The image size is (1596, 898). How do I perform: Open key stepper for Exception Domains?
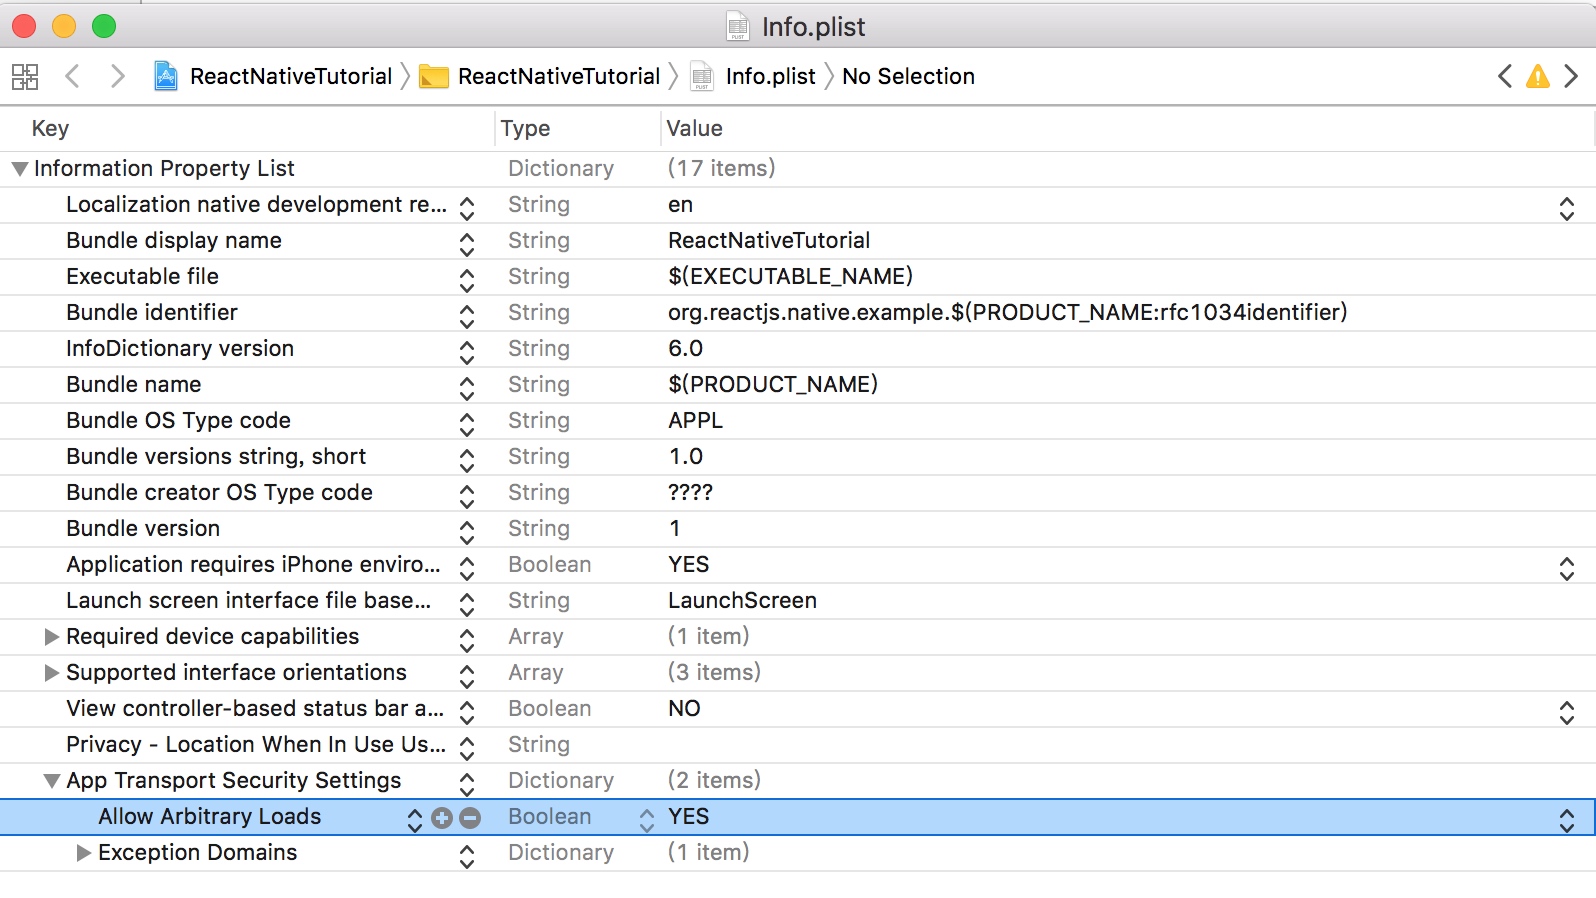pyautogui.click(x=467, y=855)
